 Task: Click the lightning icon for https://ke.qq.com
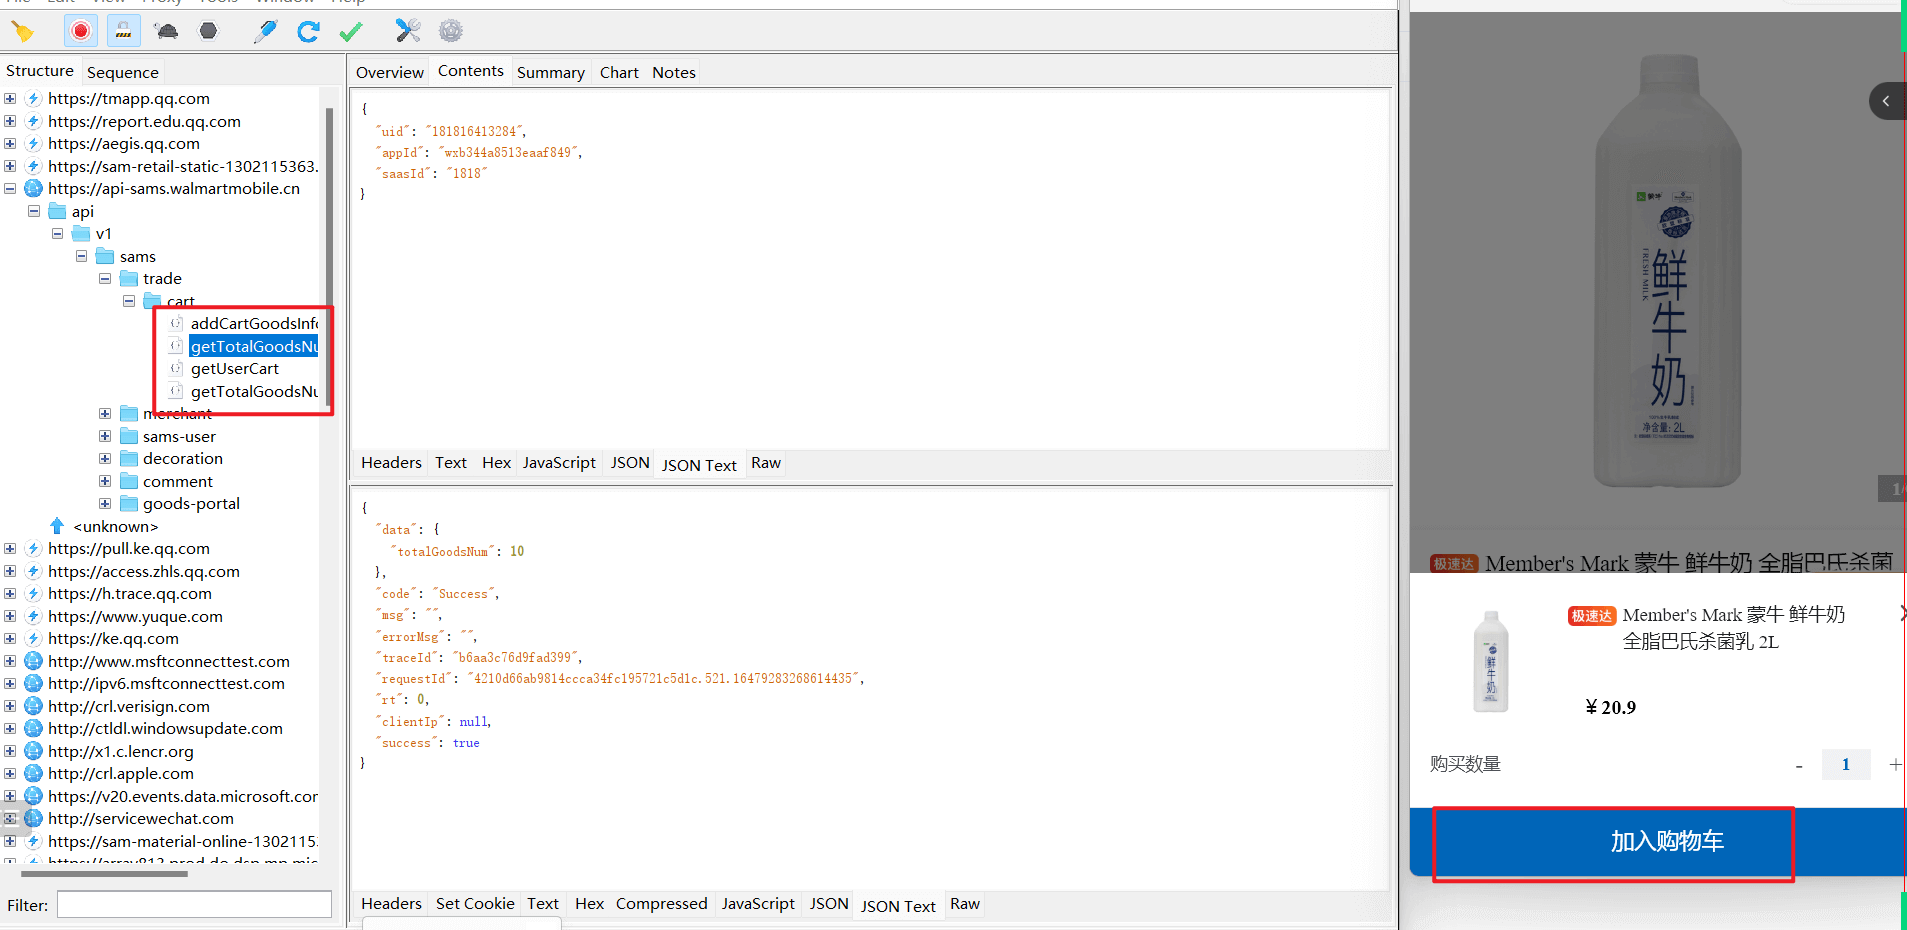pyautogui.click(x=33, y=639)
